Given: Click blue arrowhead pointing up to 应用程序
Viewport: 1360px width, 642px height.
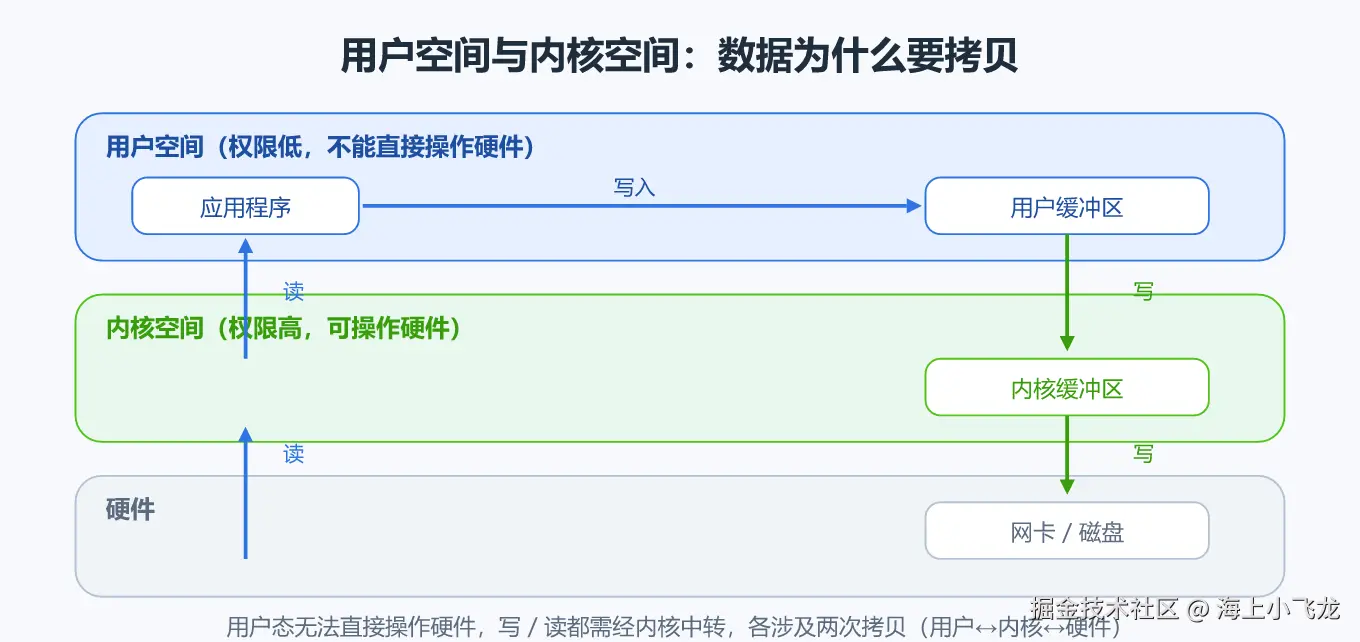Looking at the screenshot, I should [245, 244].
